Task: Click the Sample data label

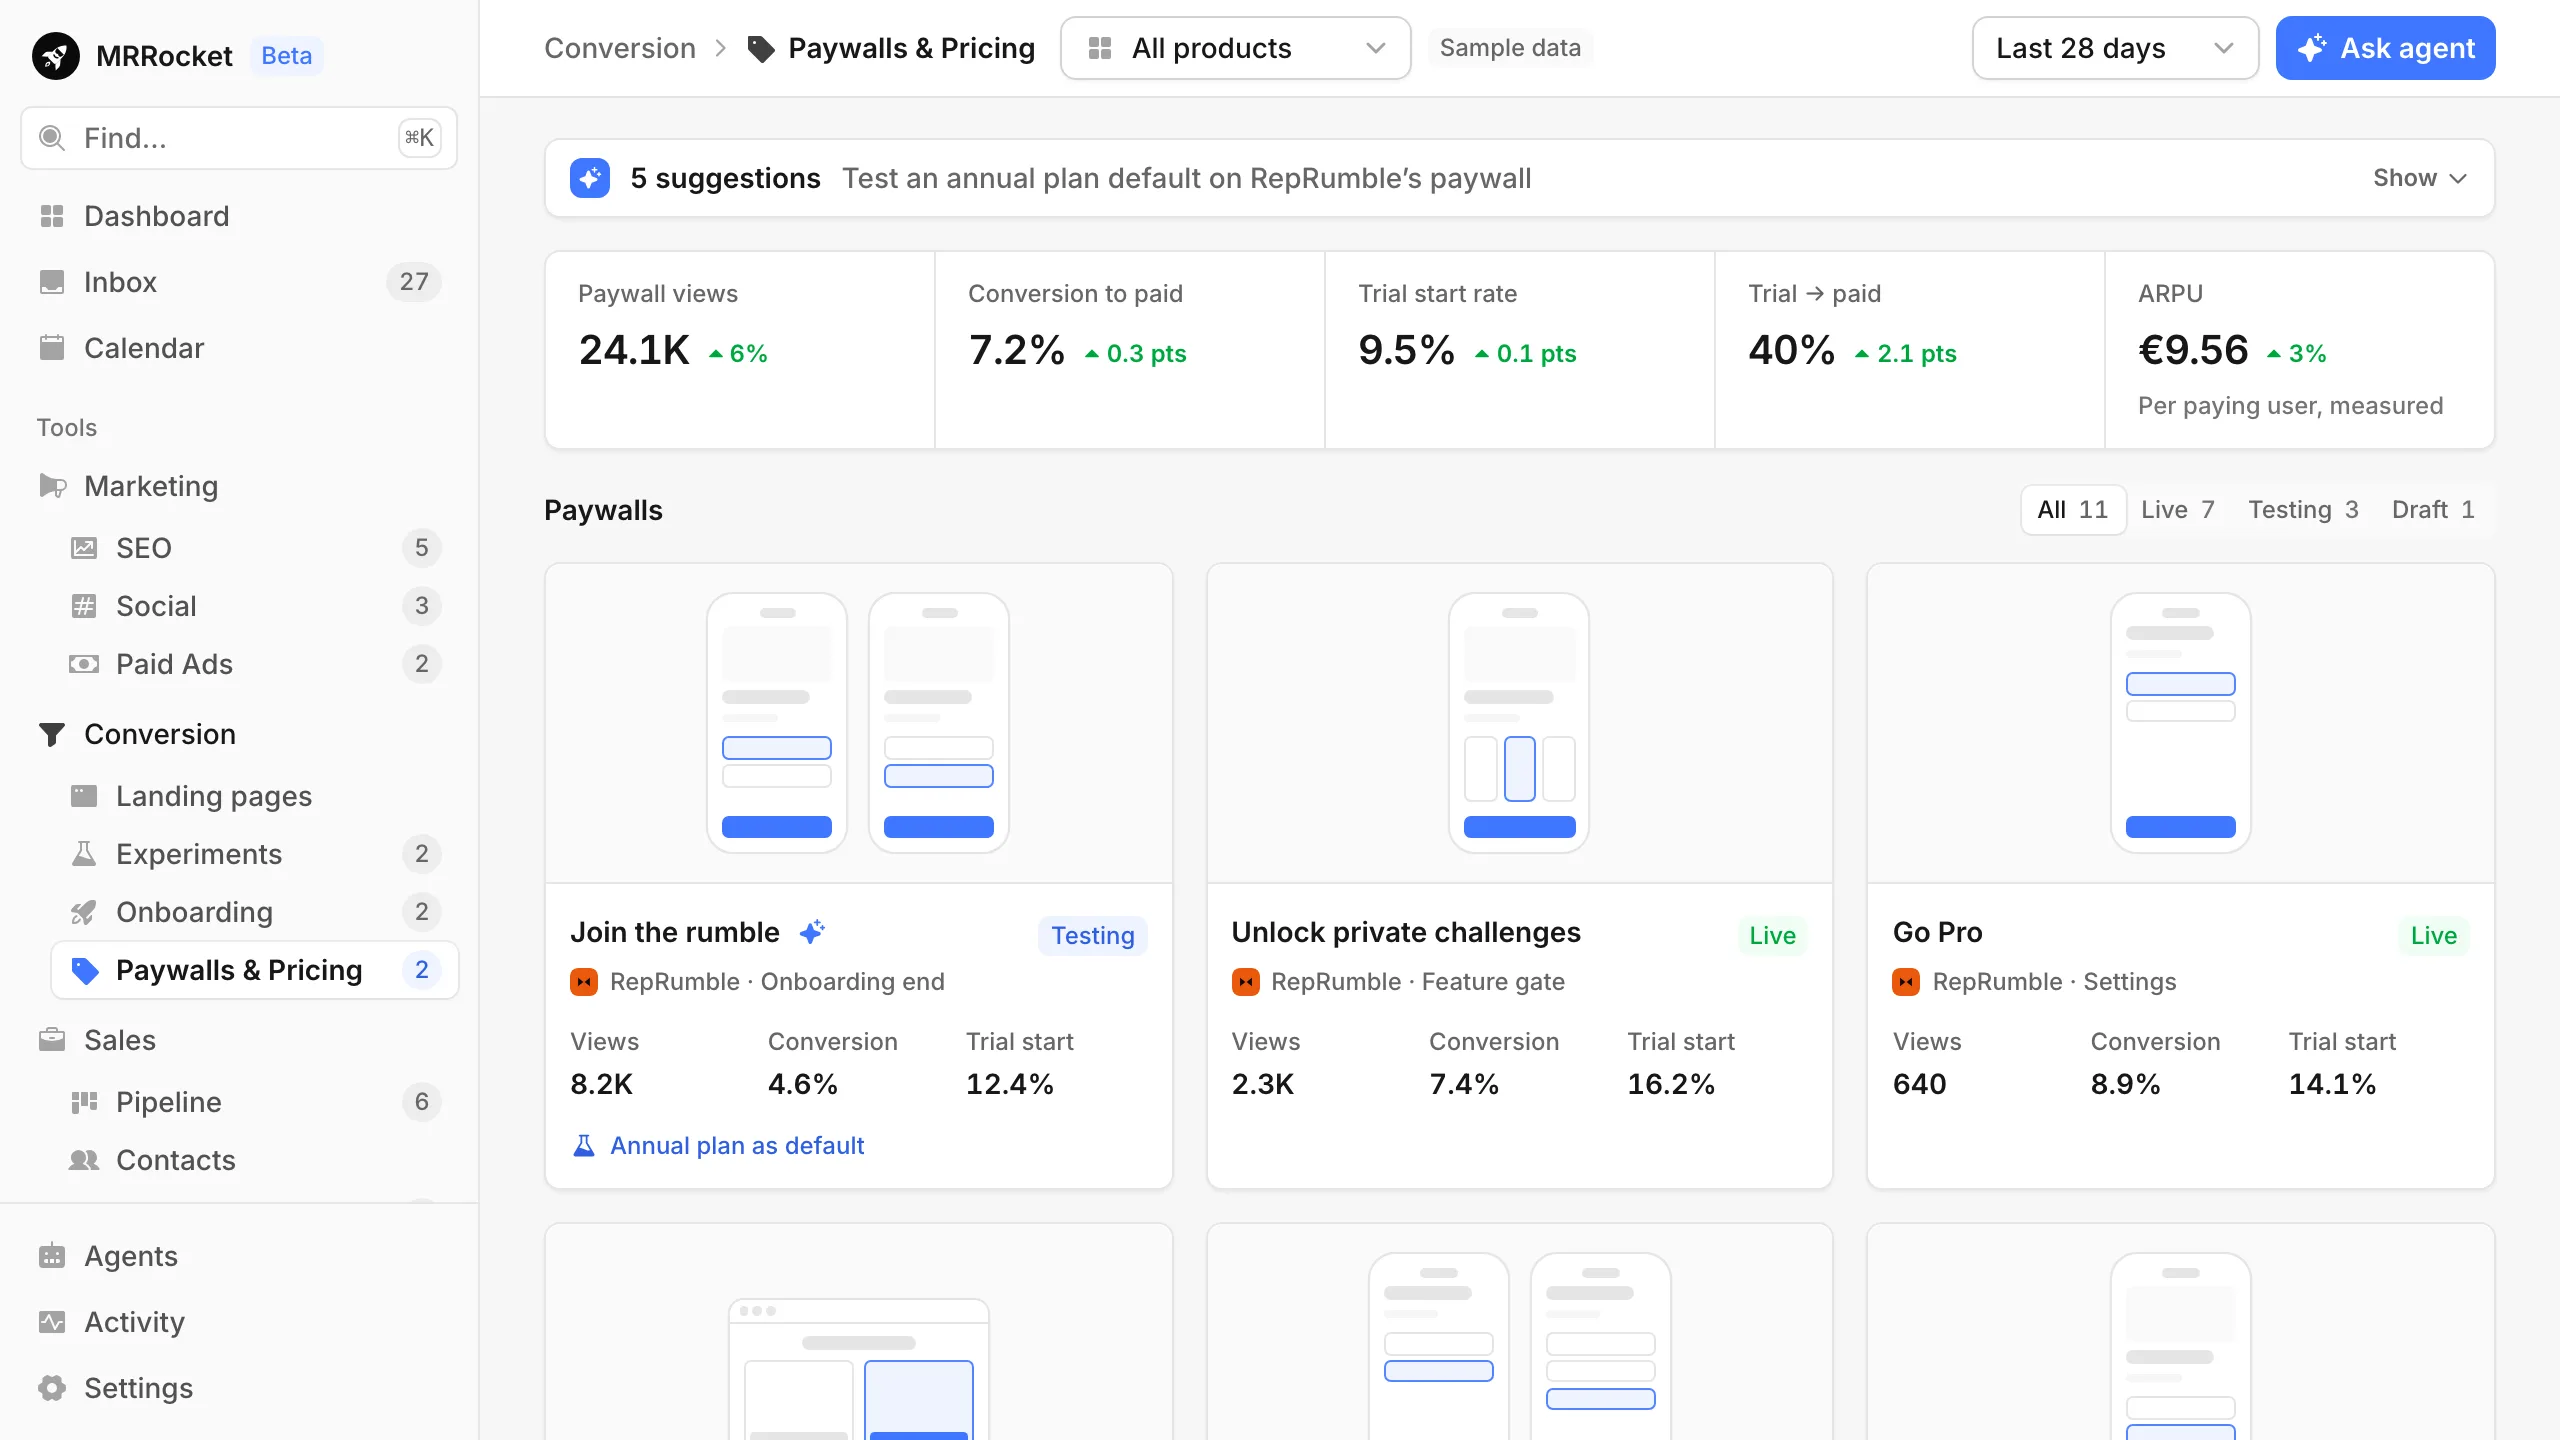Action: (x=1510, y=48)
